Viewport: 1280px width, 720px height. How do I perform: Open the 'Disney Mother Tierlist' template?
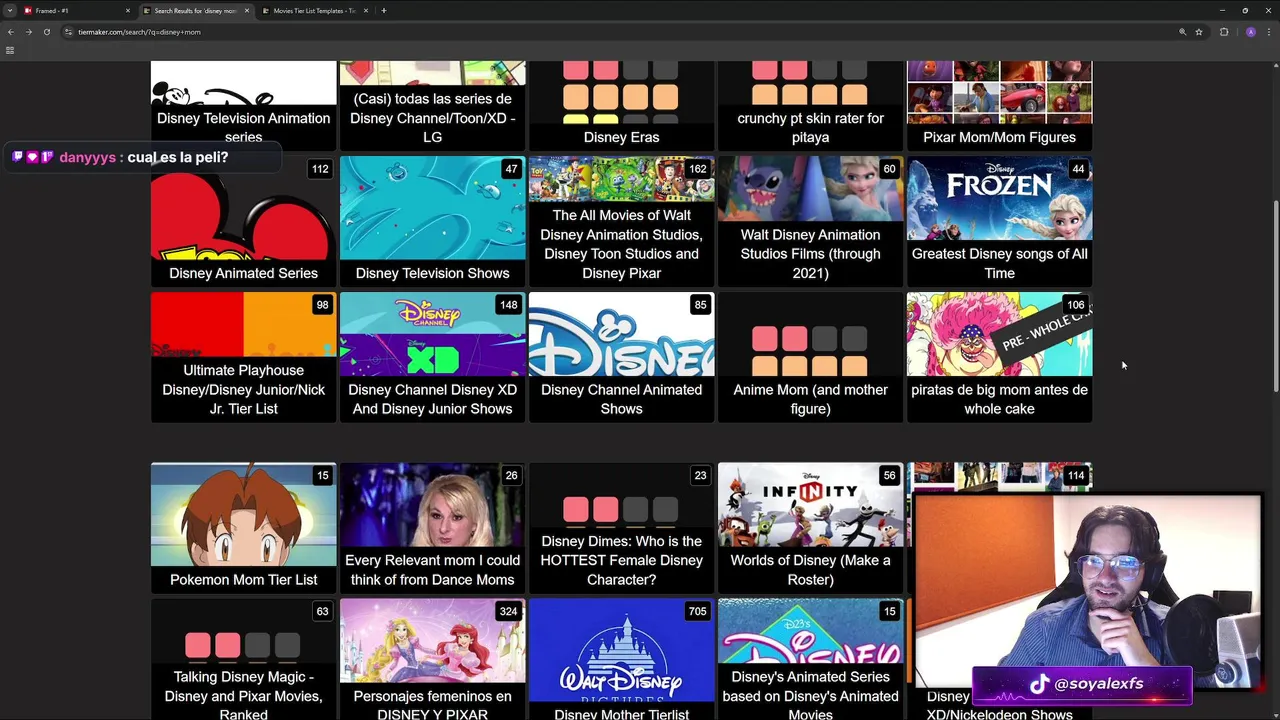click(621, 660)
